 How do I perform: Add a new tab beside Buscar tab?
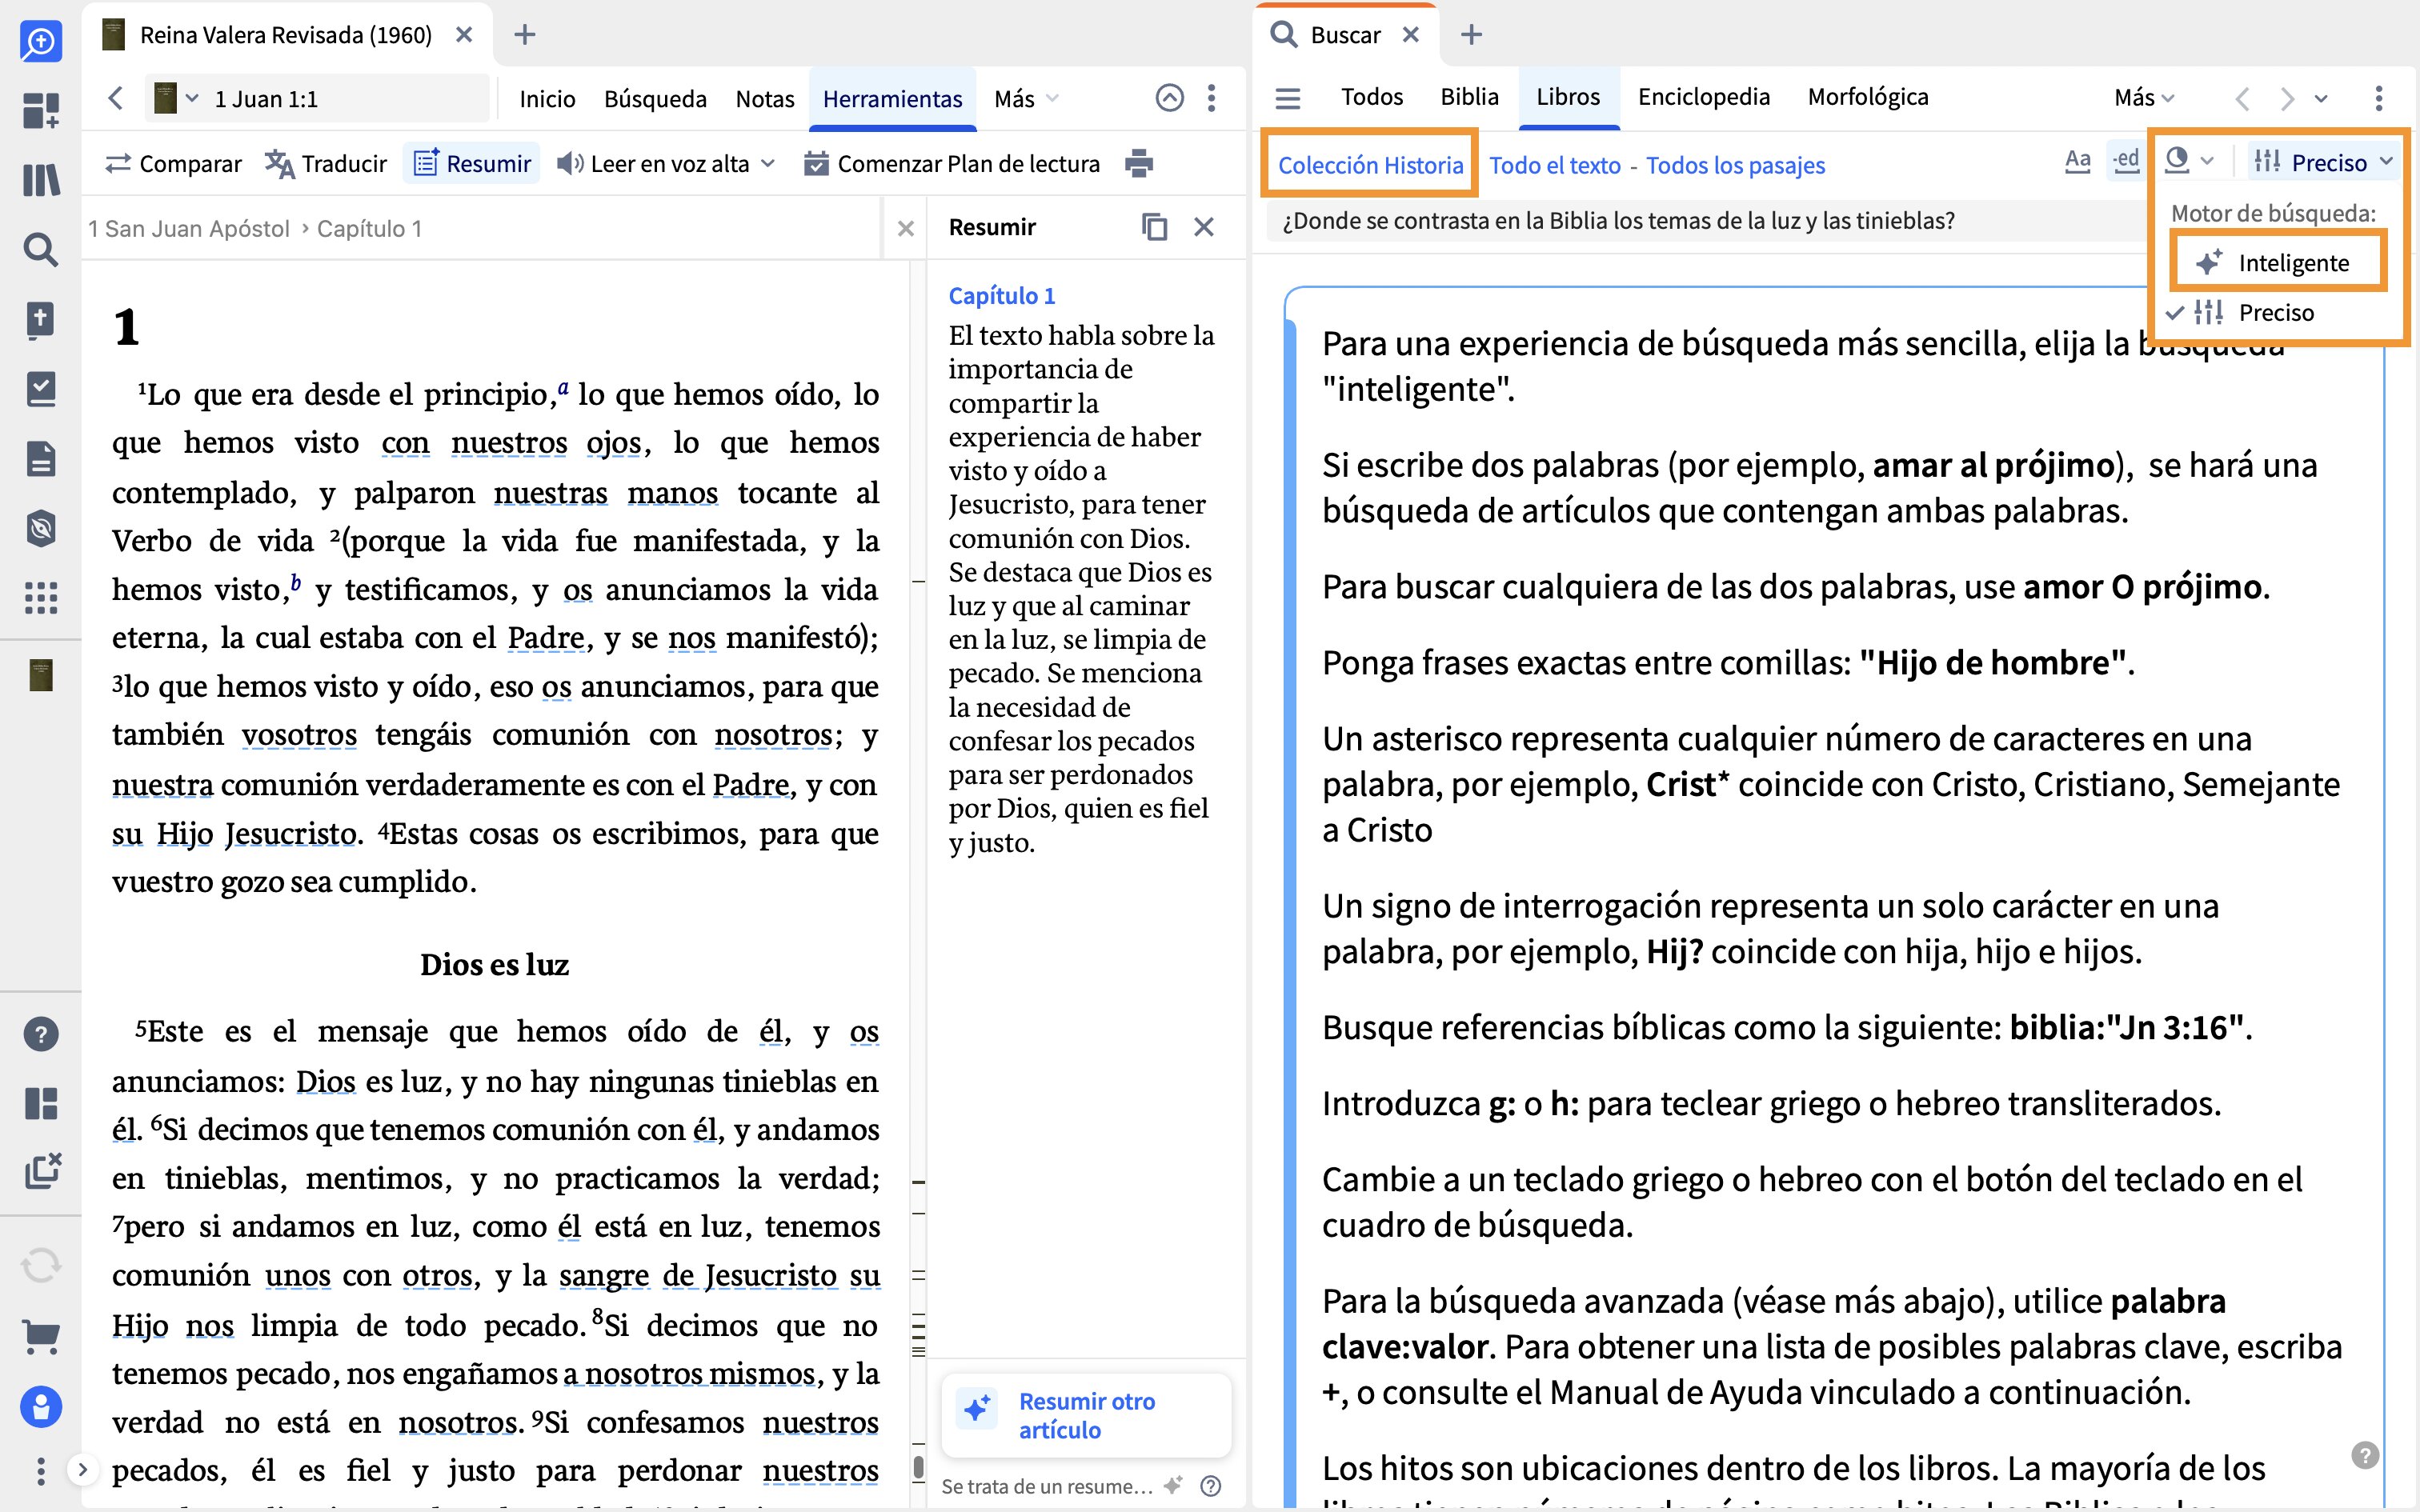coord(1470,35)
